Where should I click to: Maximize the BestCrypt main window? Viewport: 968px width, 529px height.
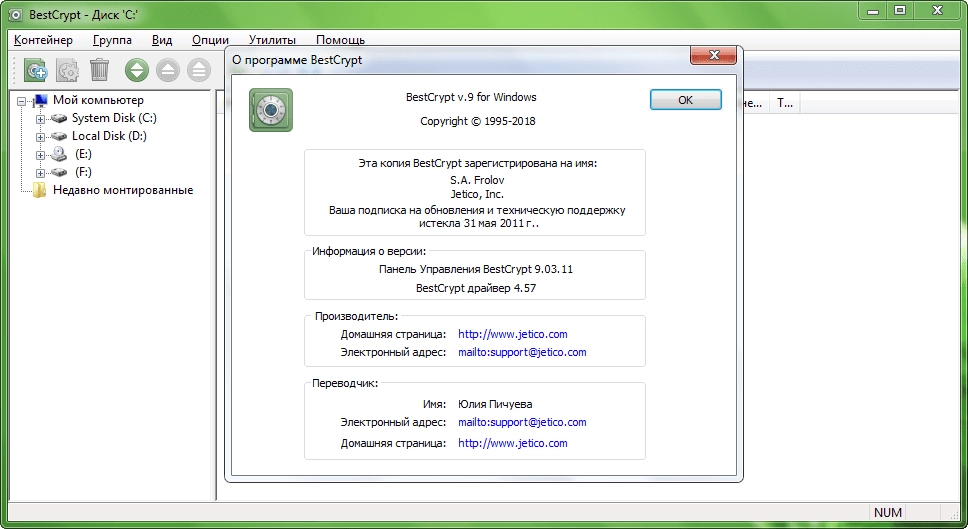point(900,10)
